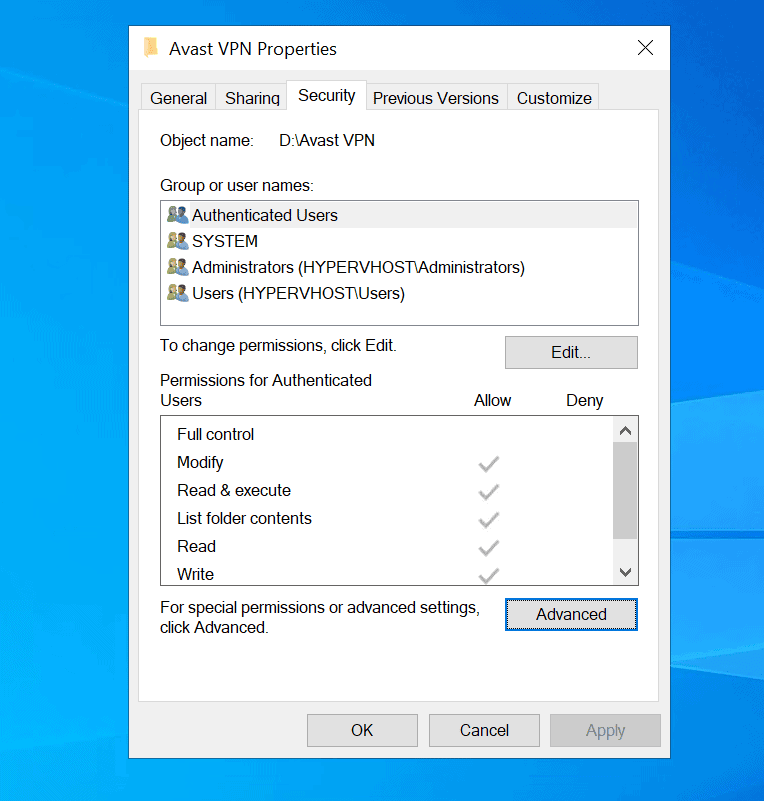This screenshot has width=764, height=801.
Task: Open the Sharing tab
Action: tap(252, 98)
